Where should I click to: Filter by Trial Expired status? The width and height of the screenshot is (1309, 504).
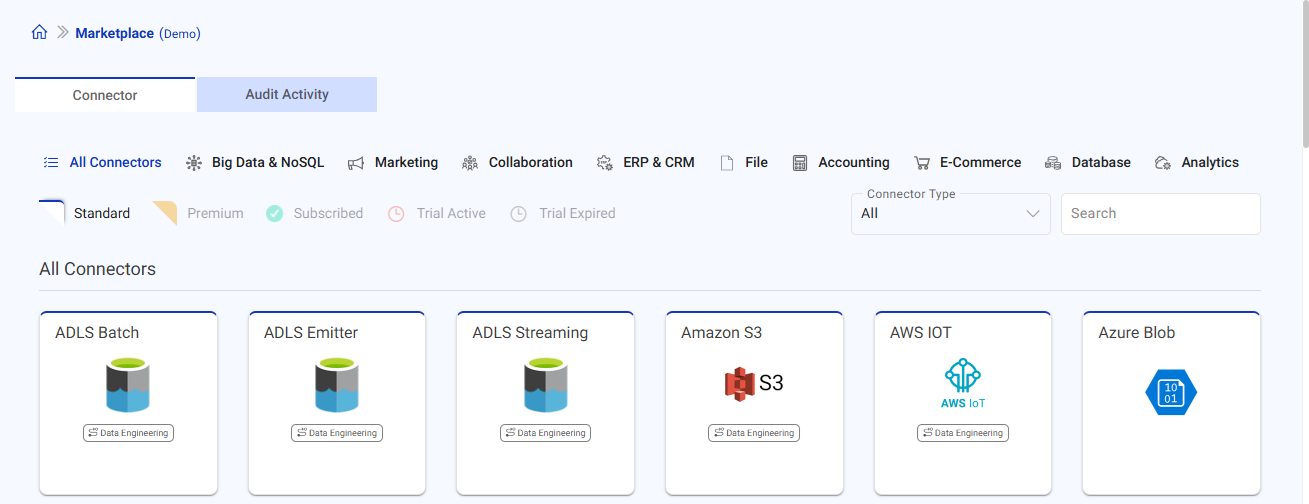563,213
